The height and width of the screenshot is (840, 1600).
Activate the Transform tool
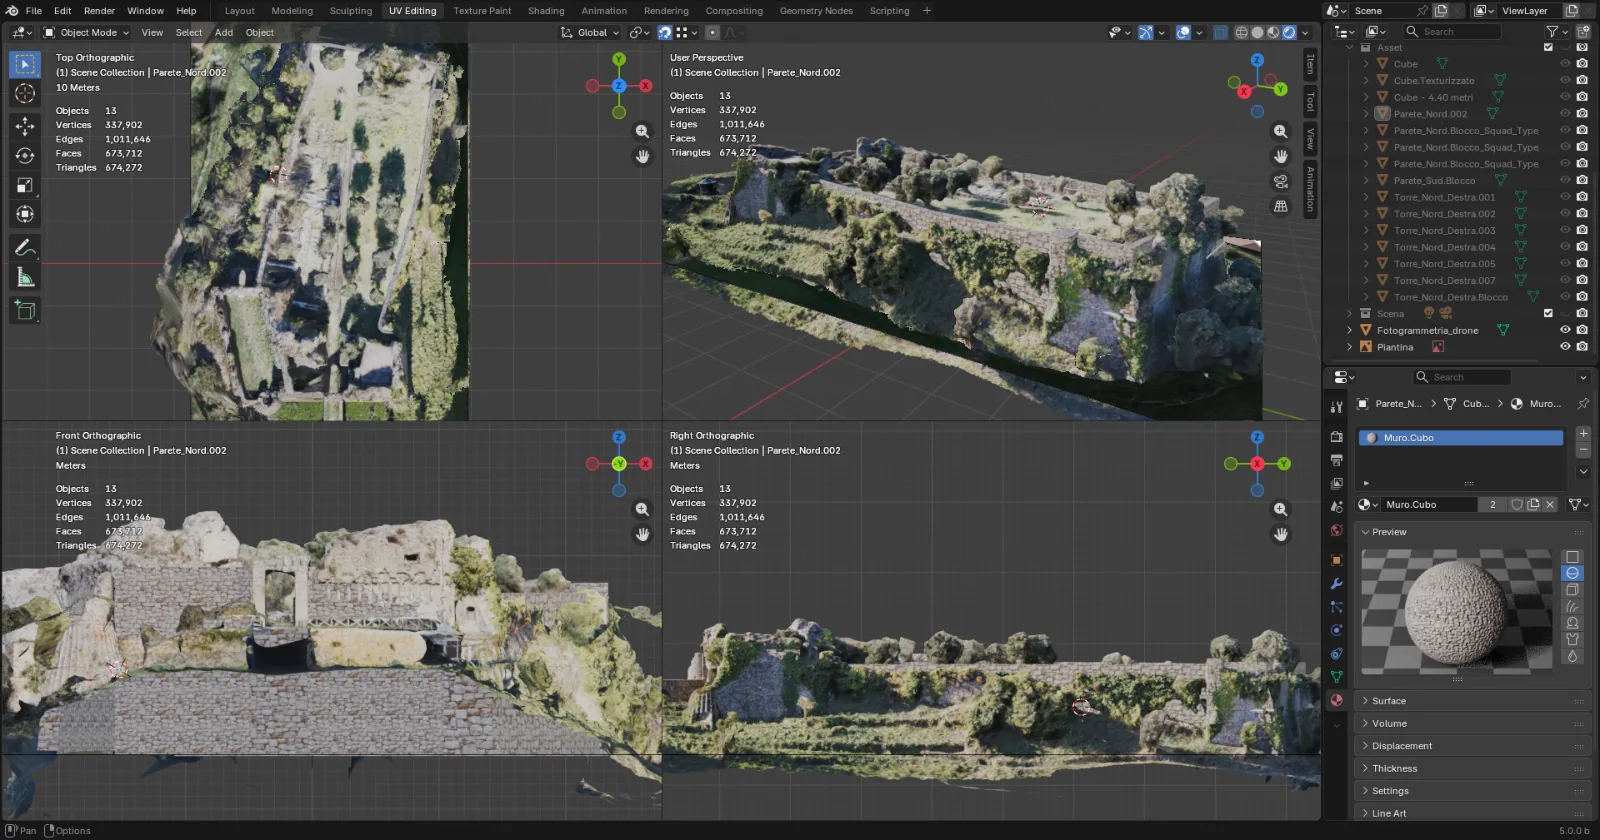tap(25, 214)
